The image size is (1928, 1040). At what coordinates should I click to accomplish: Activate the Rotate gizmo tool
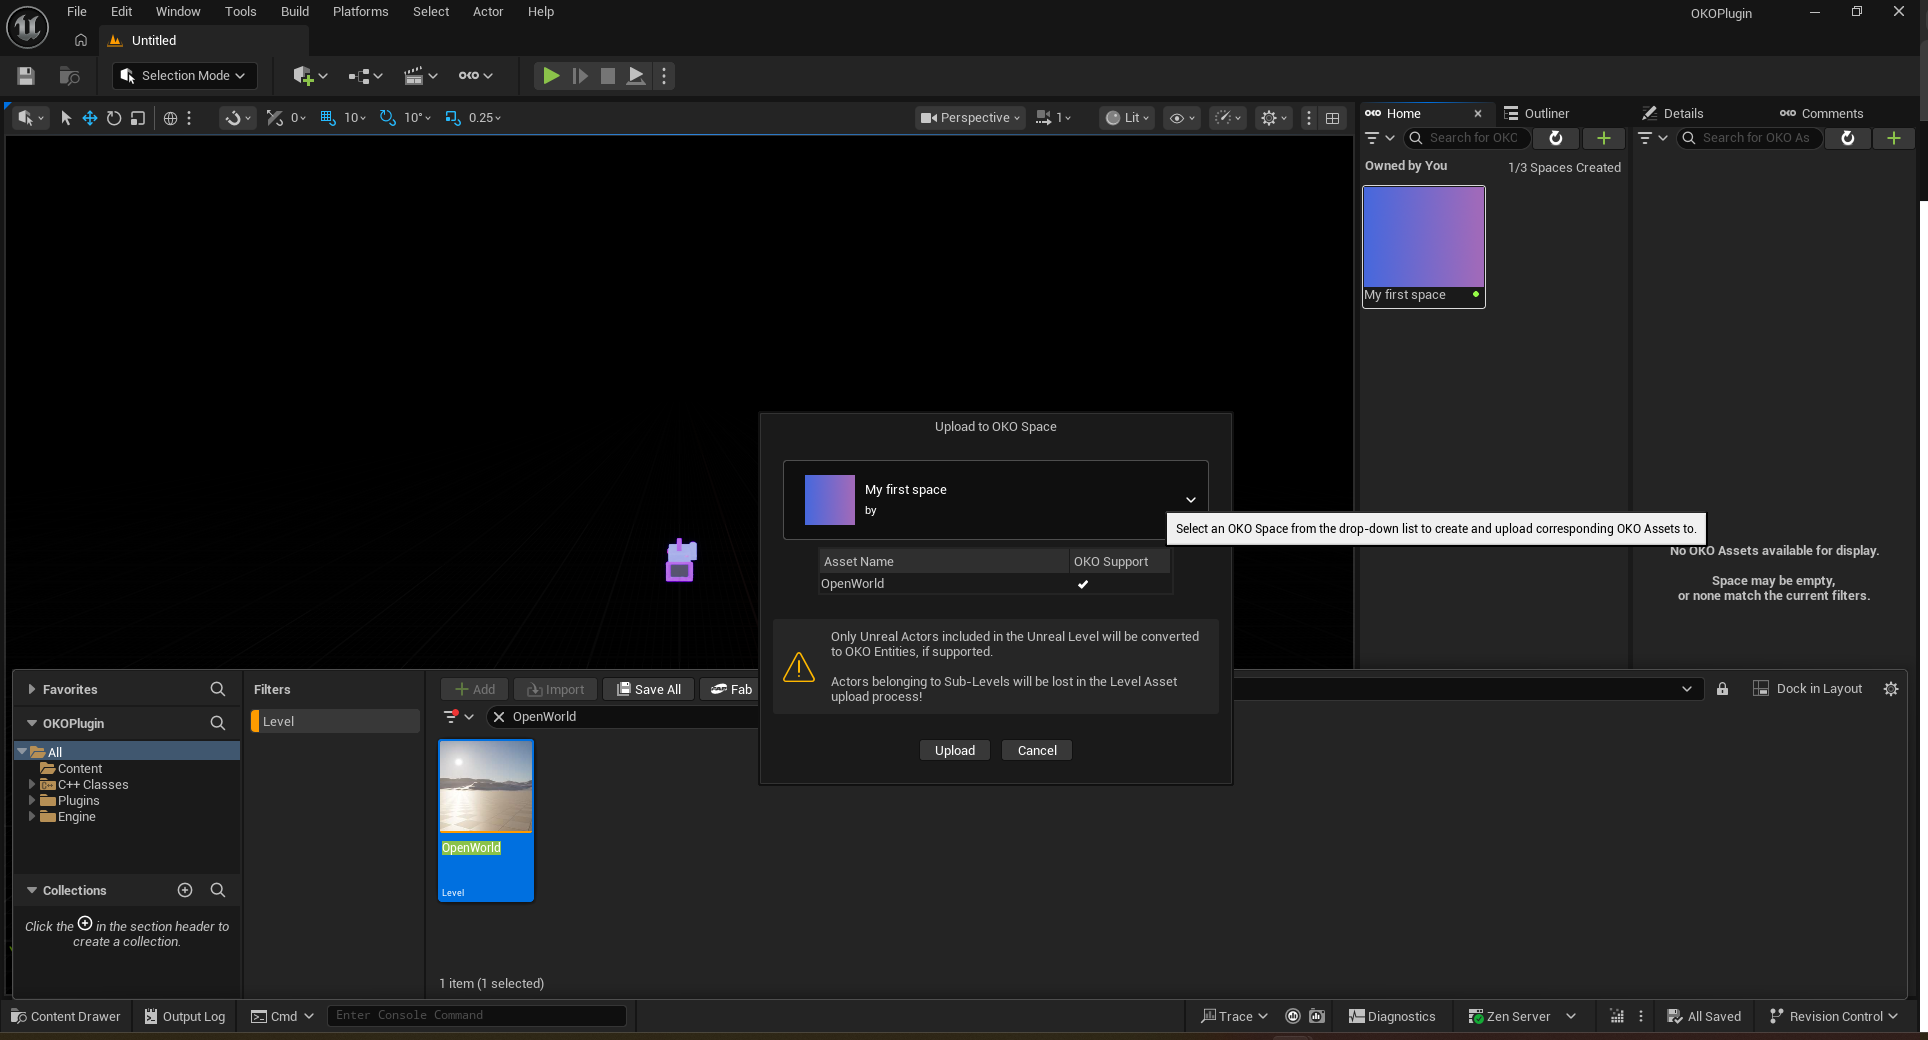114,118
